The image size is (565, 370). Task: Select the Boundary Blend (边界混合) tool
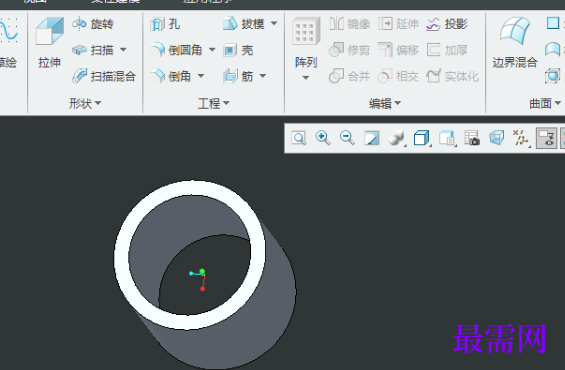(x=515, y=43)
